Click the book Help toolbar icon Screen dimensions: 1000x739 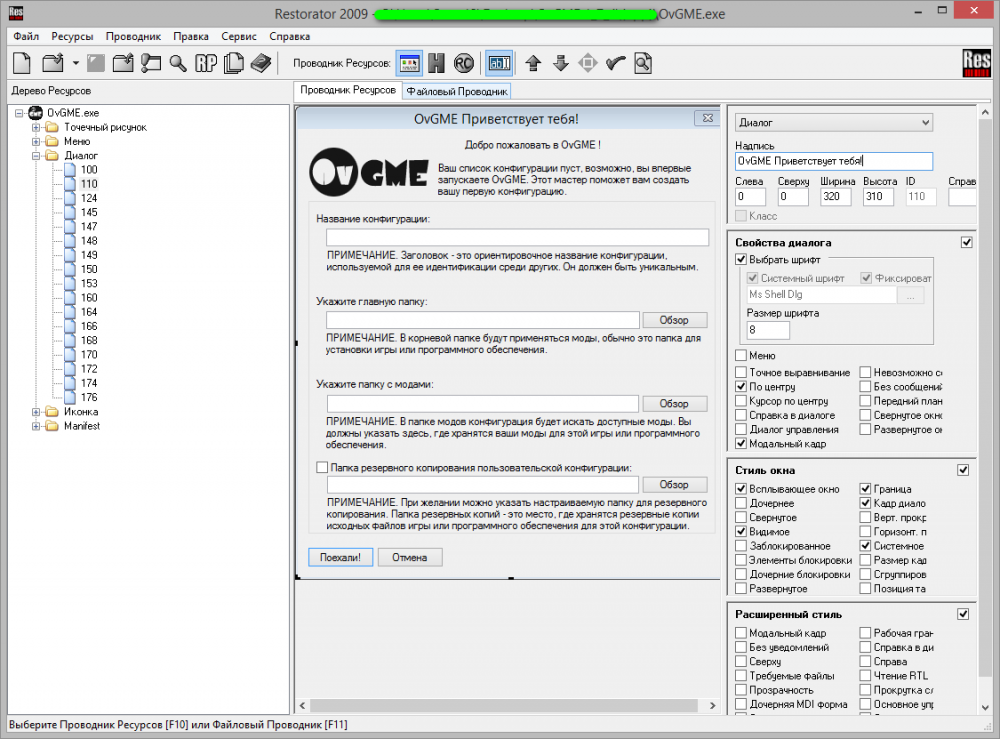[x=261, y=64]
